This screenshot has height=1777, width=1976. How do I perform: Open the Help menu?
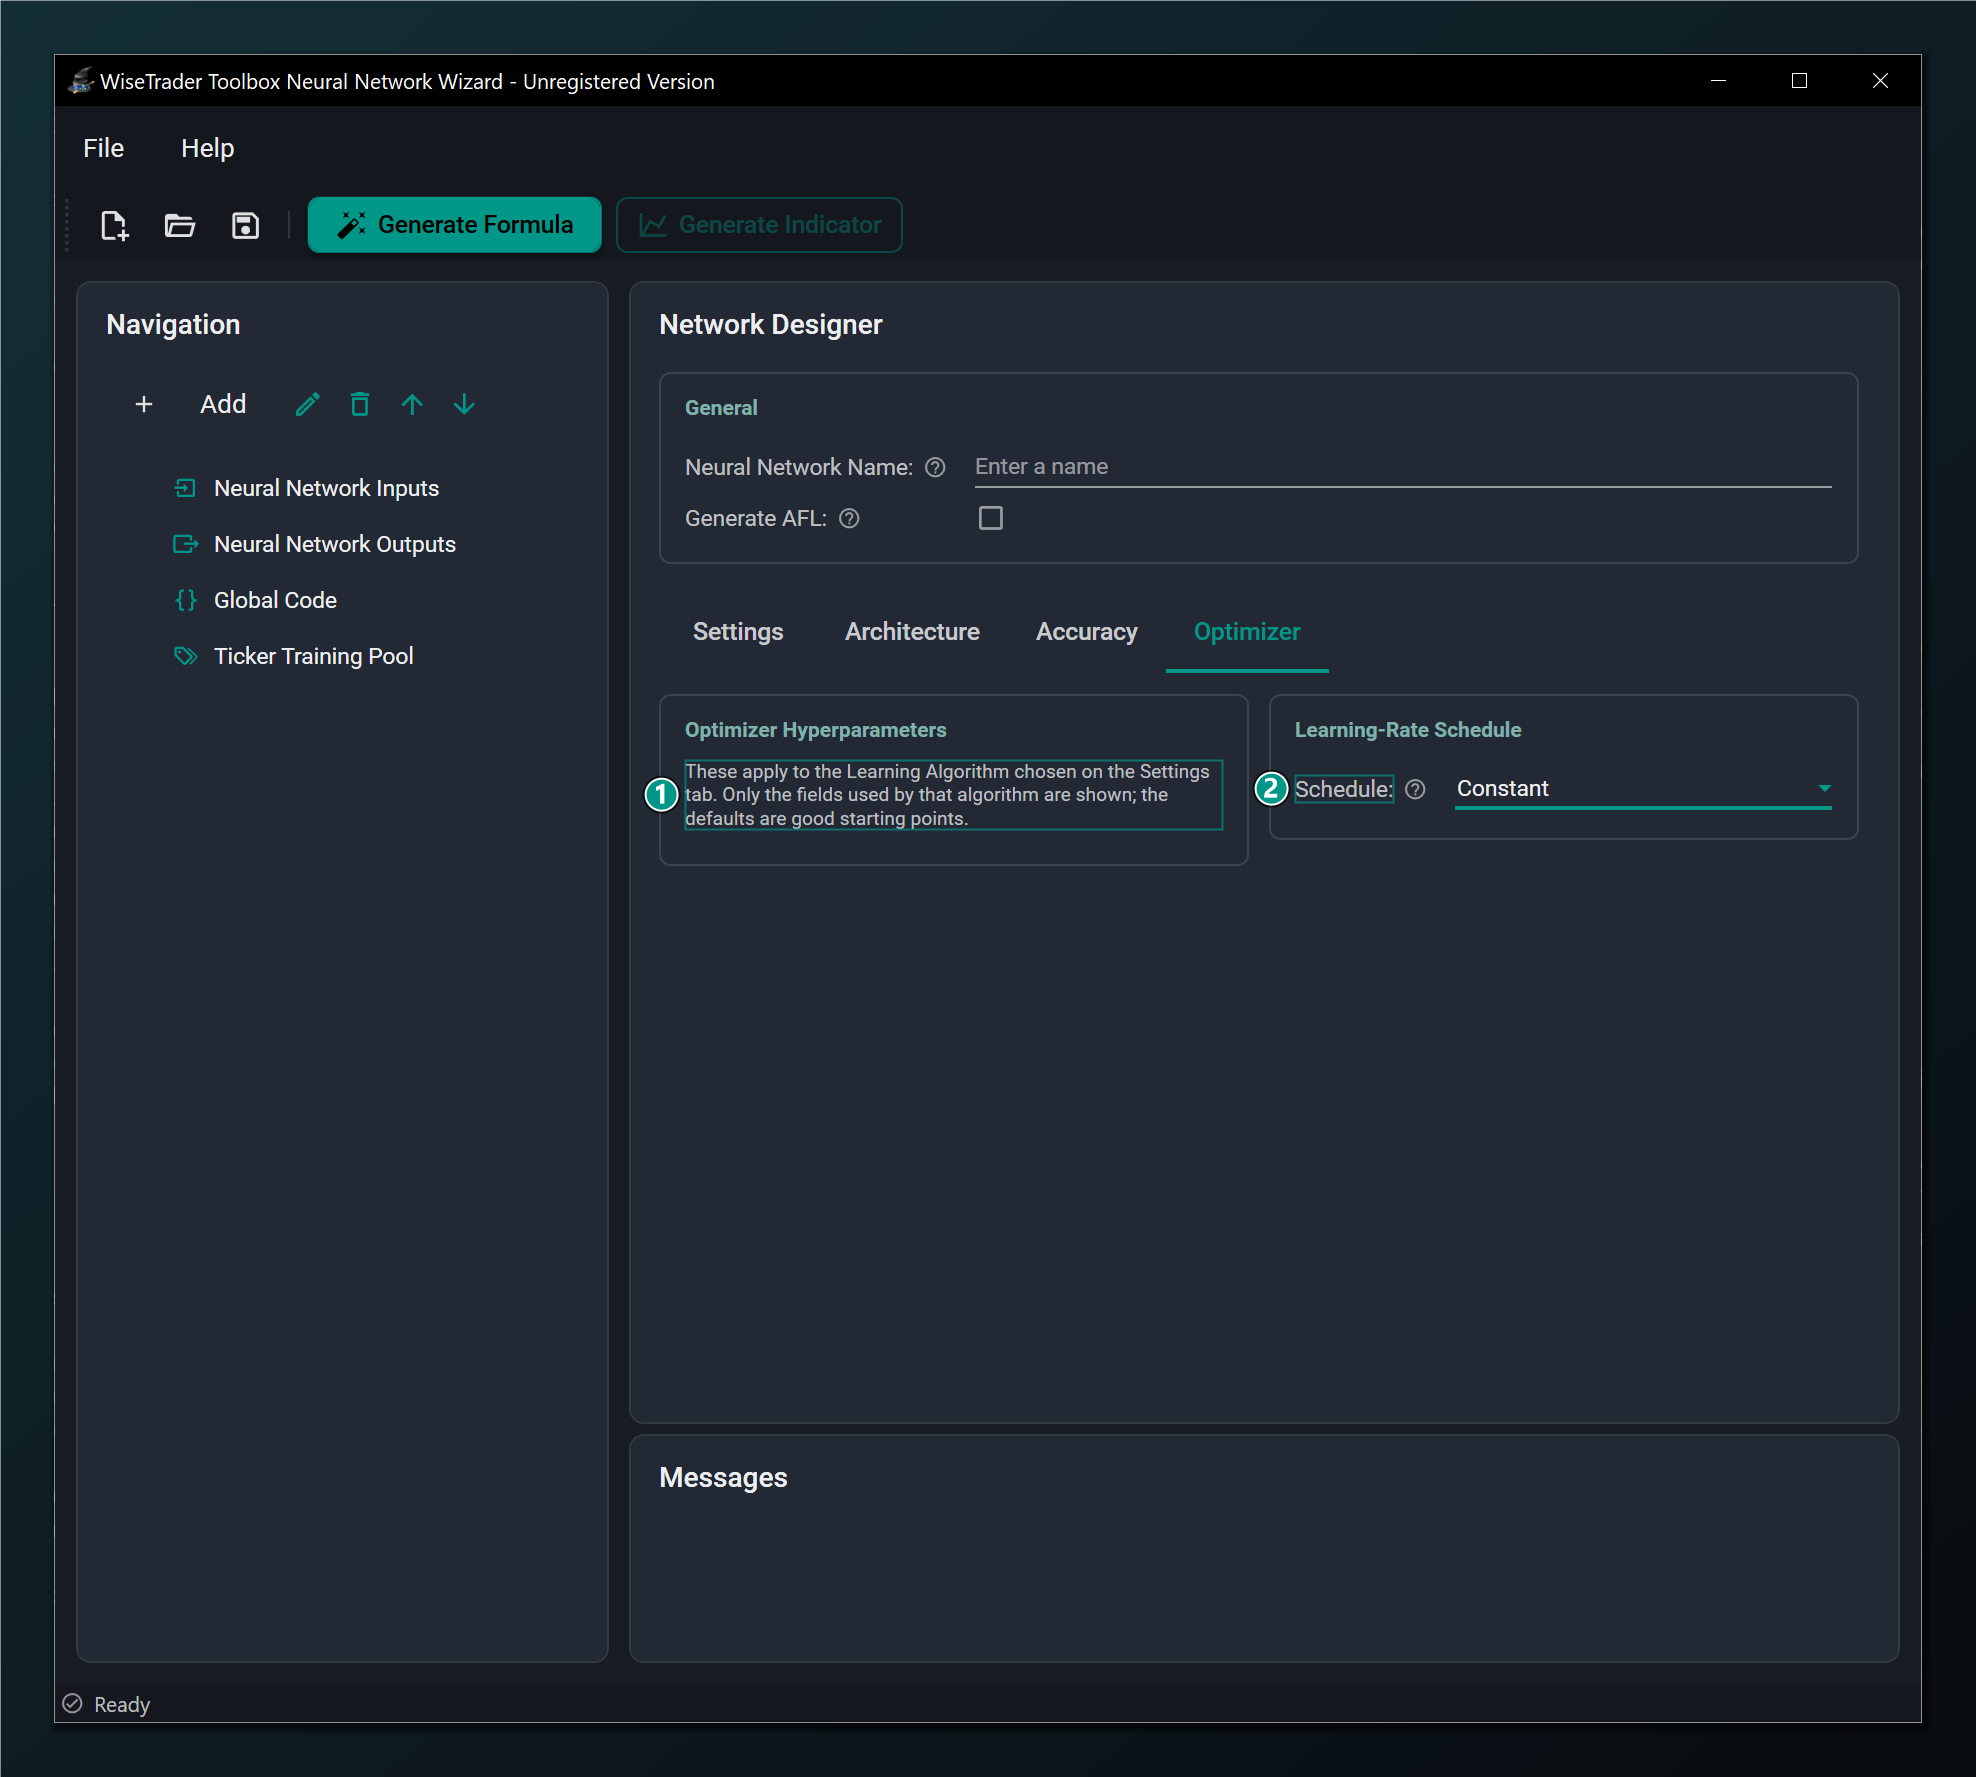(207, 148)
